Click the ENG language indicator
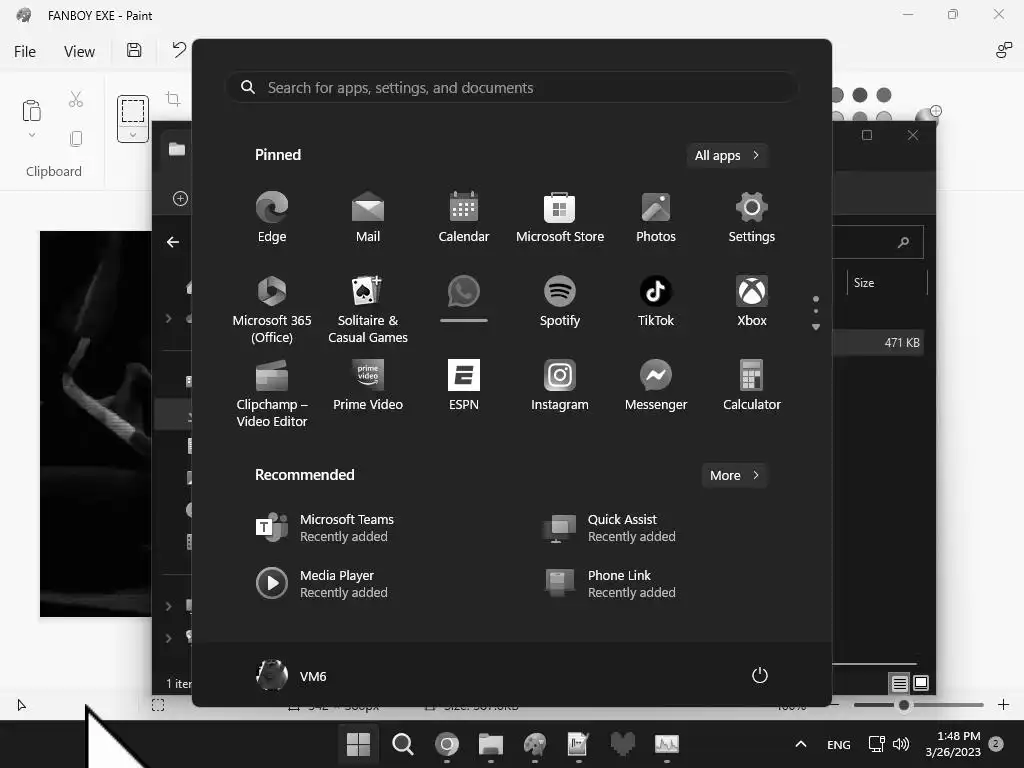Screen dimensions: 1024x768 tap(839, 744)
